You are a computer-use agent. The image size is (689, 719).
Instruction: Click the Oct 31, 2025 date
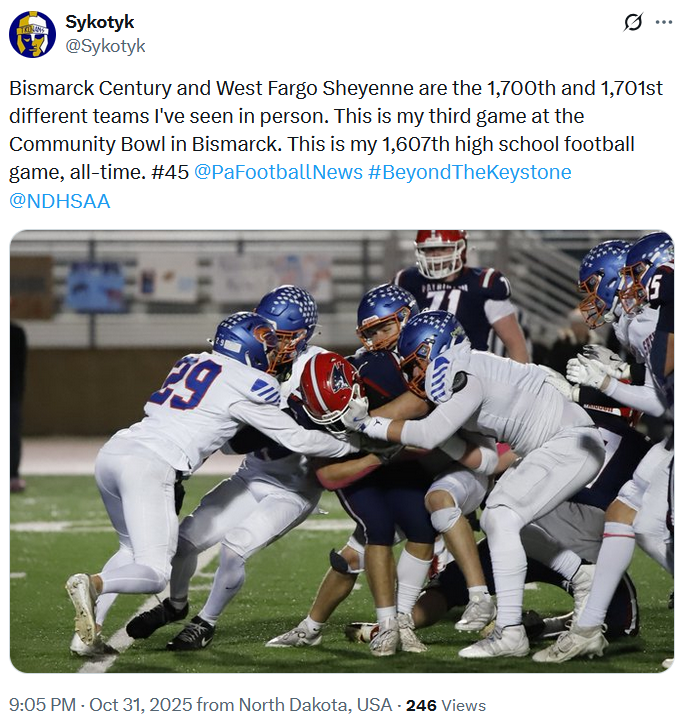[140, 704]
